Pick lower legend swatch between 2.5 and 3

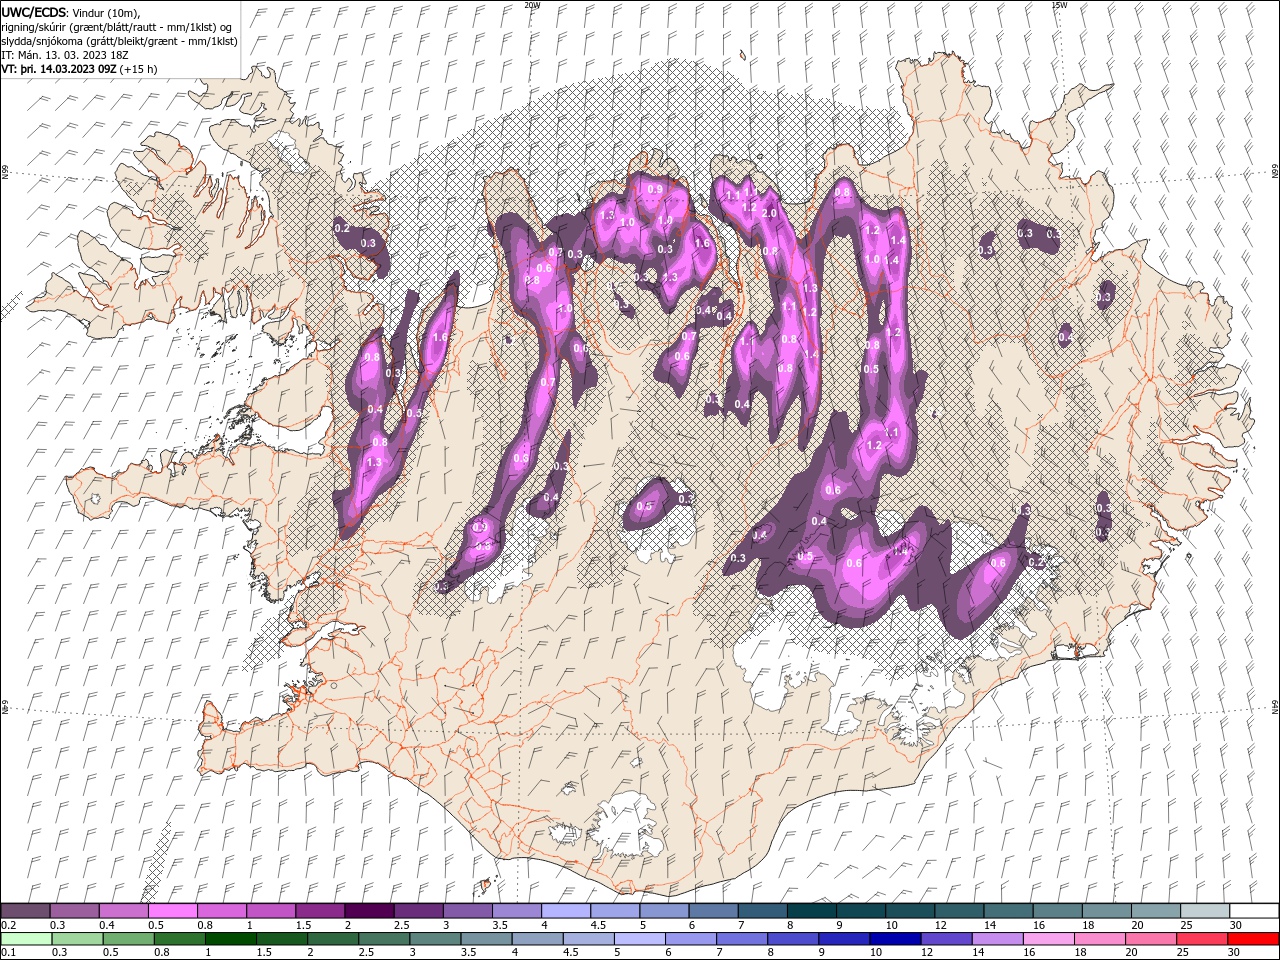pos(384,939)
